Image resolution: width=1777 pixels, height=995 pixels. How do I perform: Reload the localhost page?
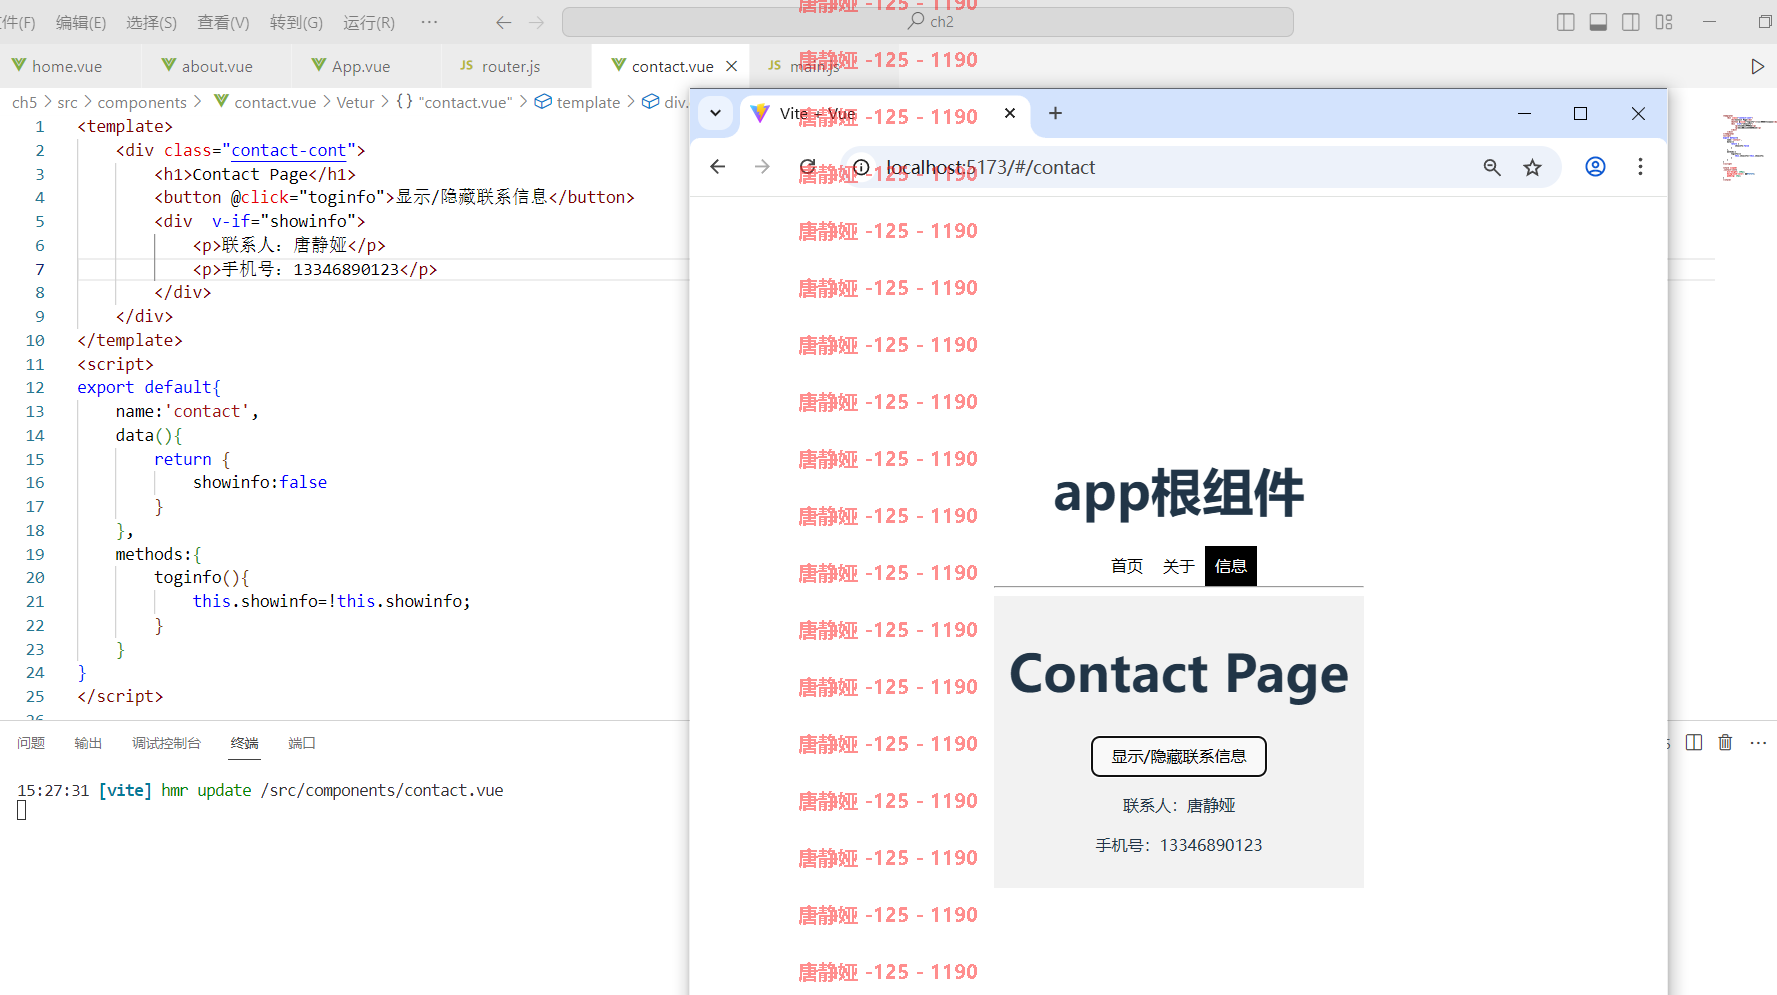click(808, 167)
